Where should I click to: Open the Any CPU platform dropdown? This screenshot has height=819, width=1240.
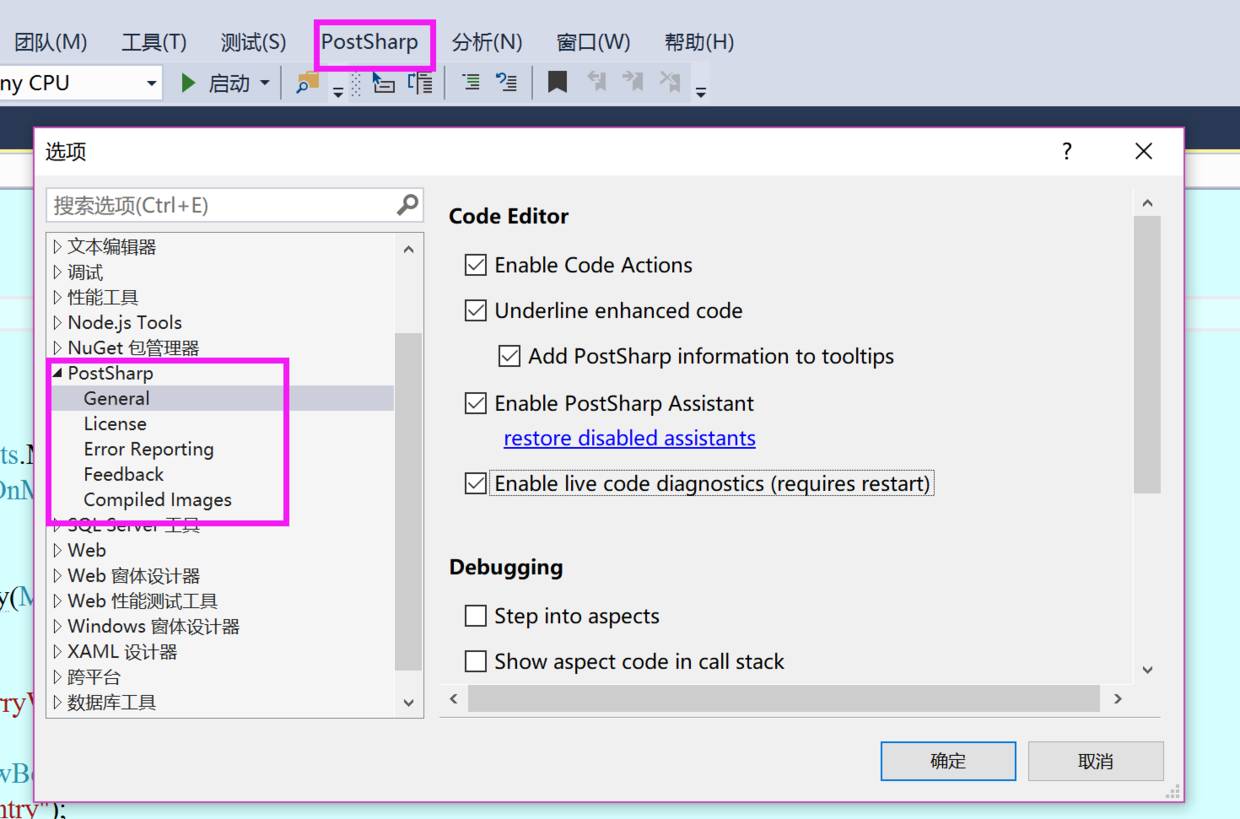[x=152, y=84]
